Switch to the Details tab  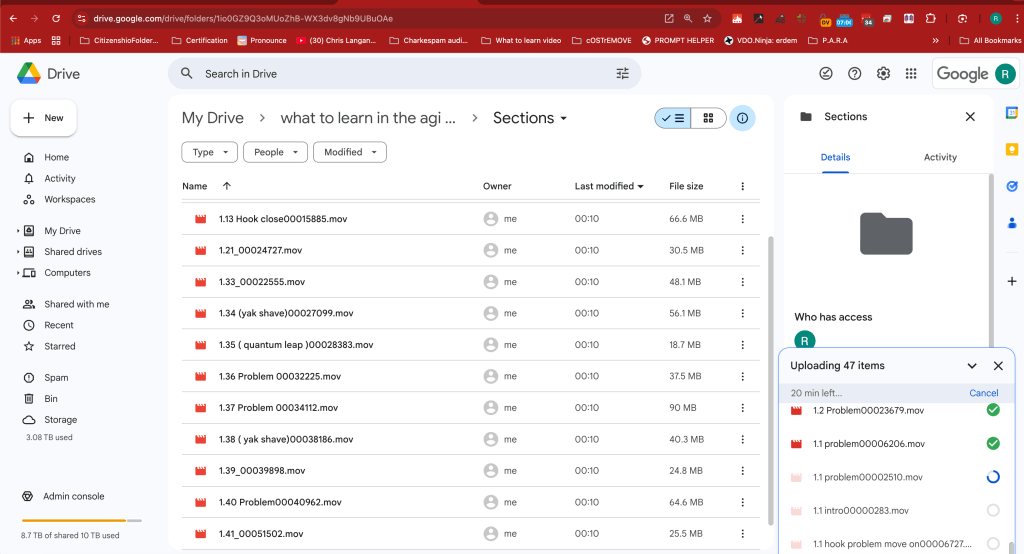click(x=835, y=157)
